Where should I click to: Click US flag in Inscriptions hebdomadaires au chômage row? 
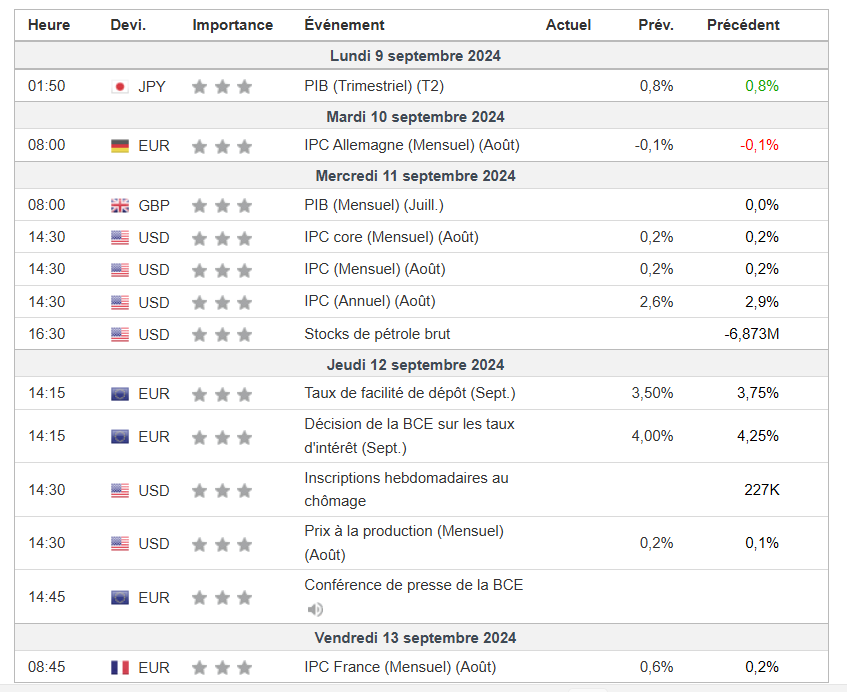click(120, 491)
